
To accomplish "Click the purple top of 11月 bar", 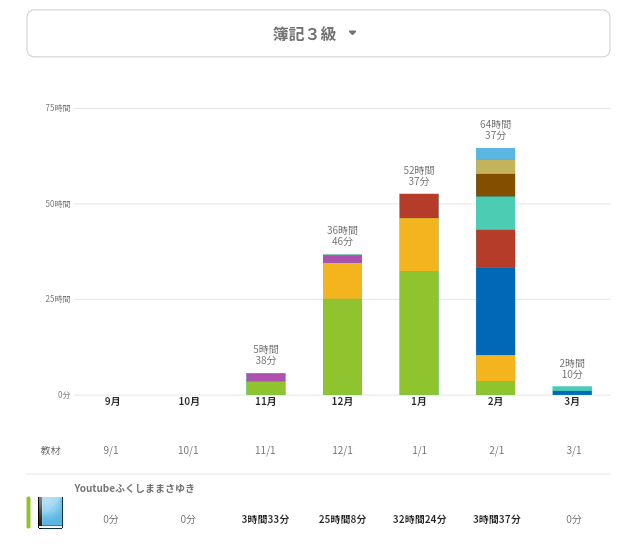I will pos(265,377).
